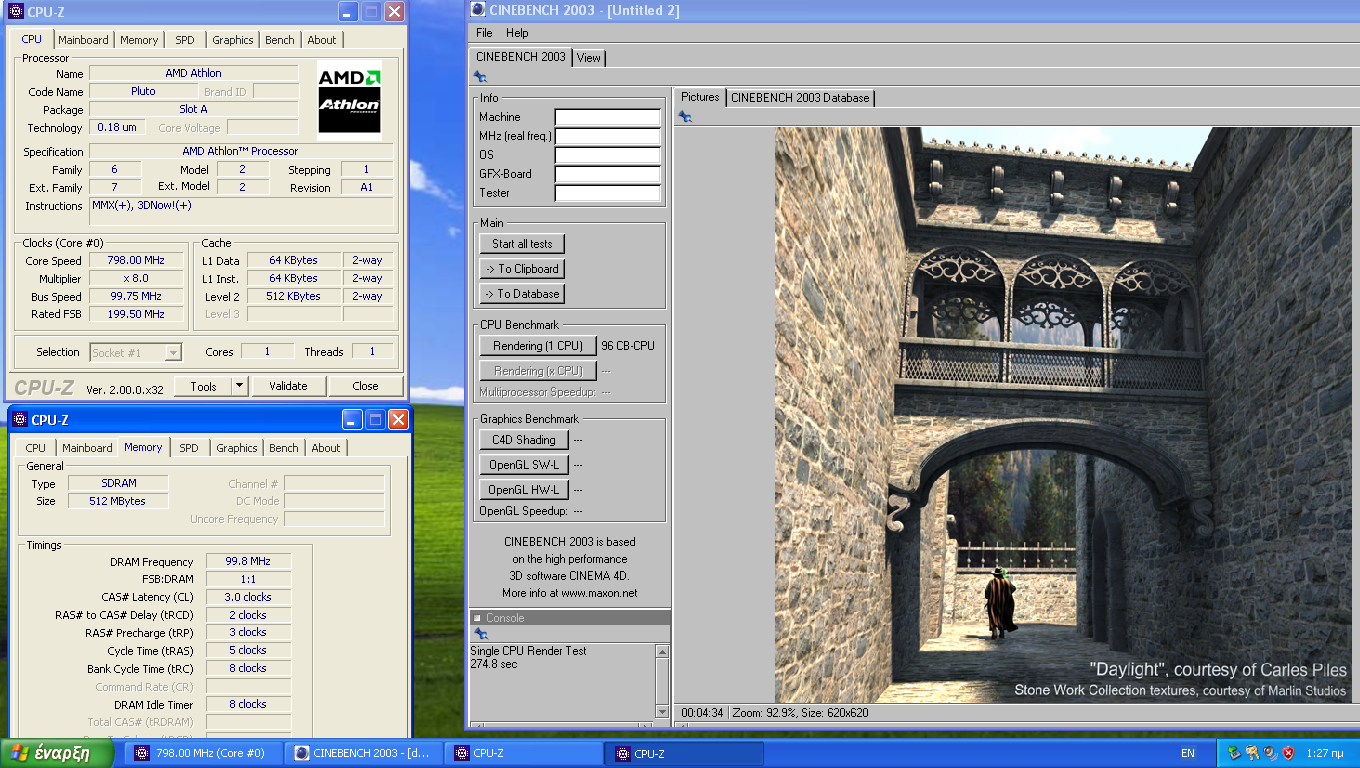The height and width of the screenshot is (768, 1360).
Task: Open Mainboard tab in the Processor CPU-Z window
Action: pos(83,40)
